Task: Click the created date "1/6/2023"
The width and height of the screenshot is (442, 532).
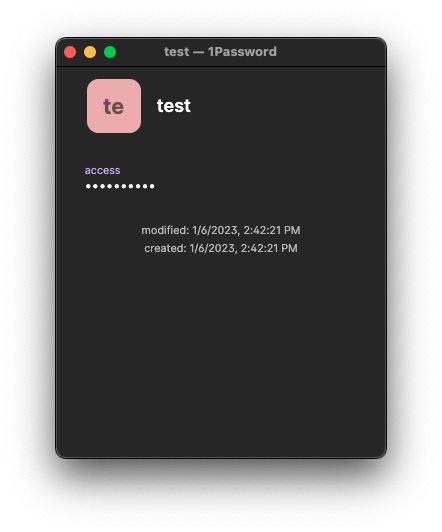Action: (213, 248)
